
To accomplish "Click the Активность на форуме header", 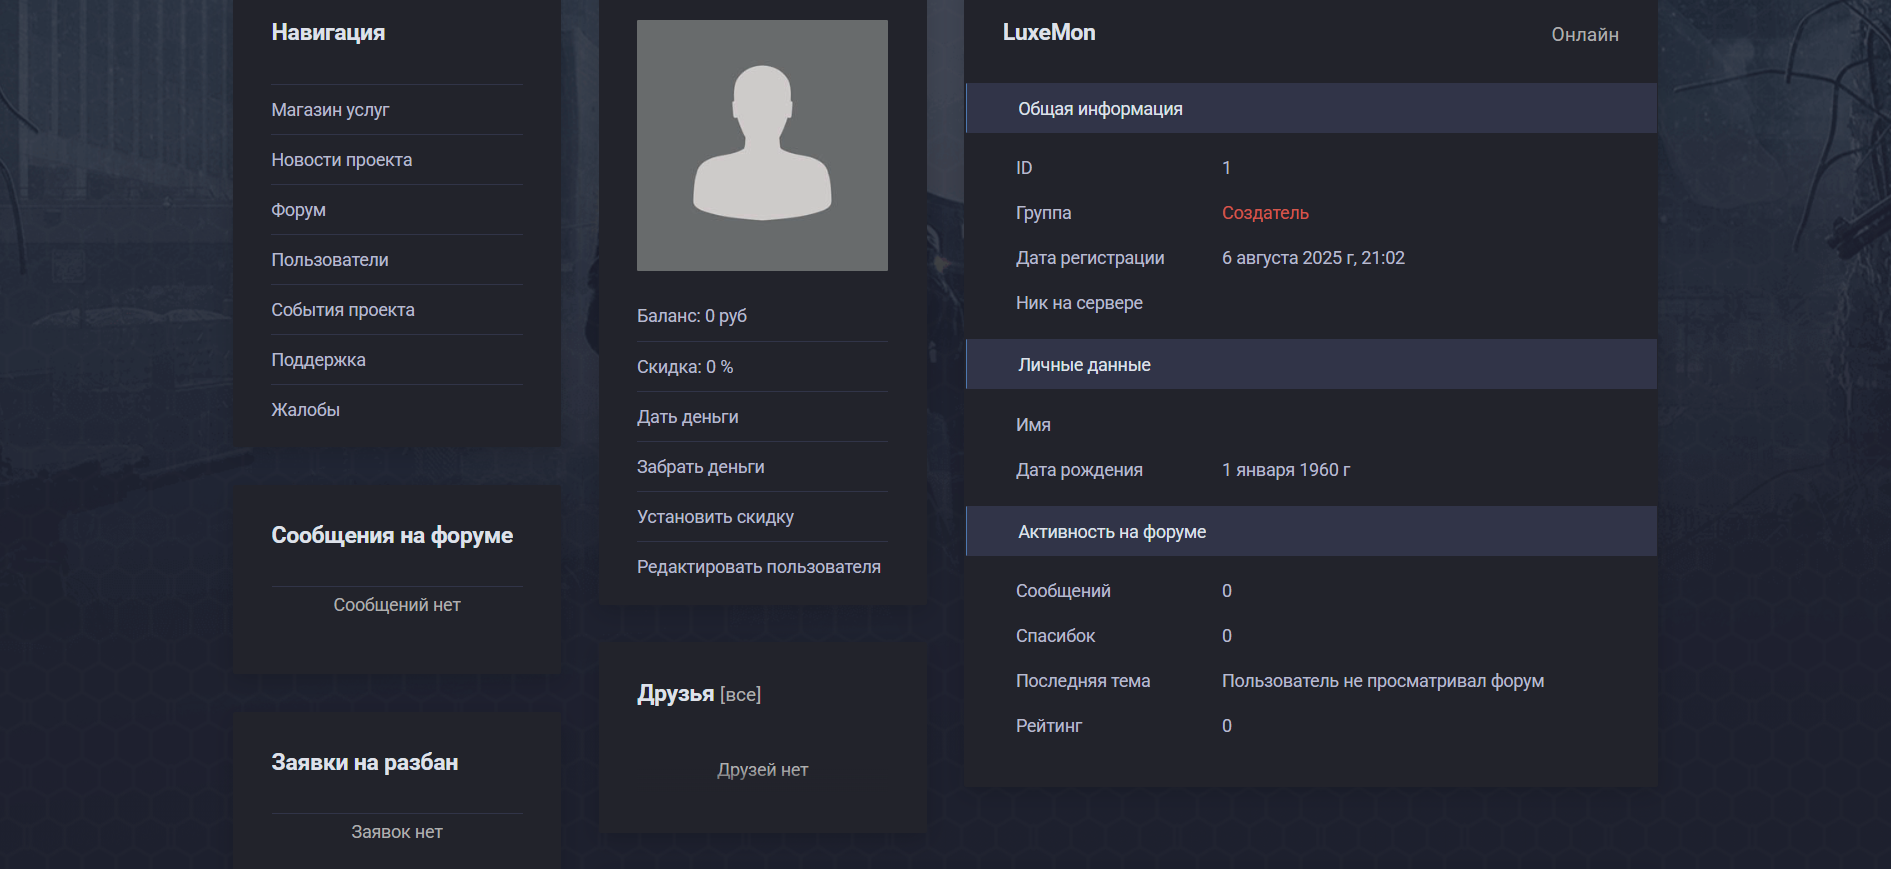I will (x=1112, y=532).
